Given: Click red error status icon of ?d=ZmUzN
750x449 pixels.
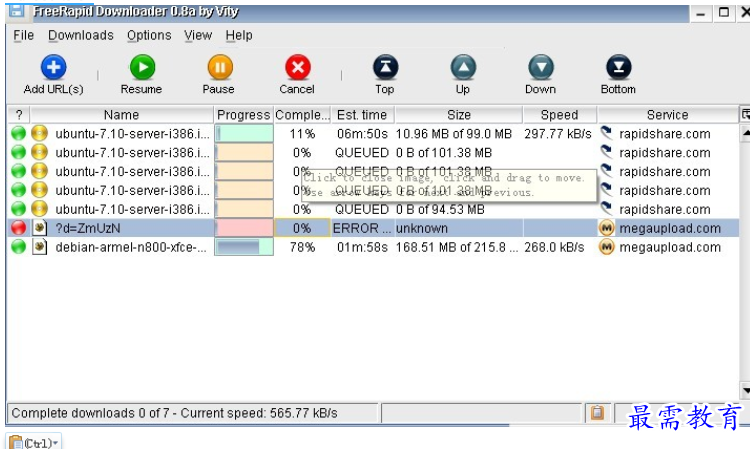Looking at the screenshot, I should (19, 228).
